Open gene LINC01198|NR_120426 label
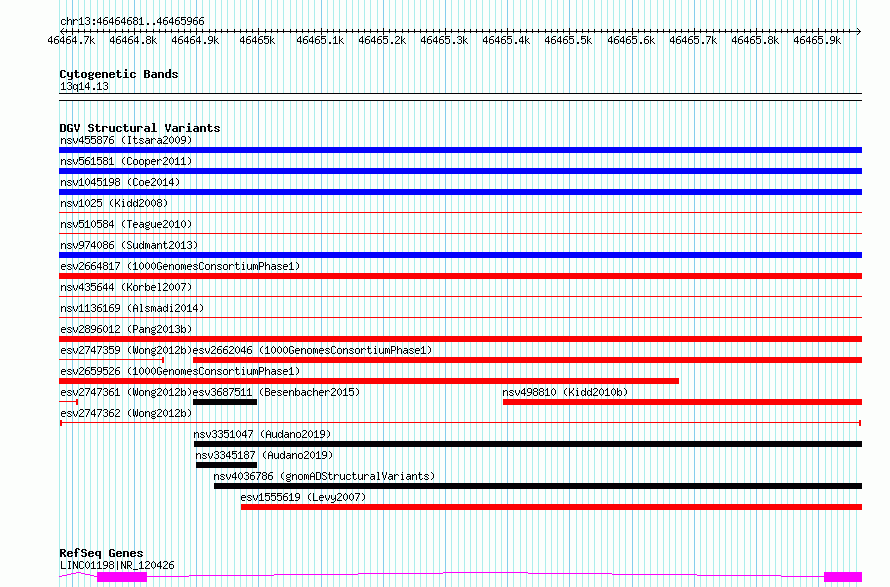The image size is (890, 587). (x=117, y=565)
